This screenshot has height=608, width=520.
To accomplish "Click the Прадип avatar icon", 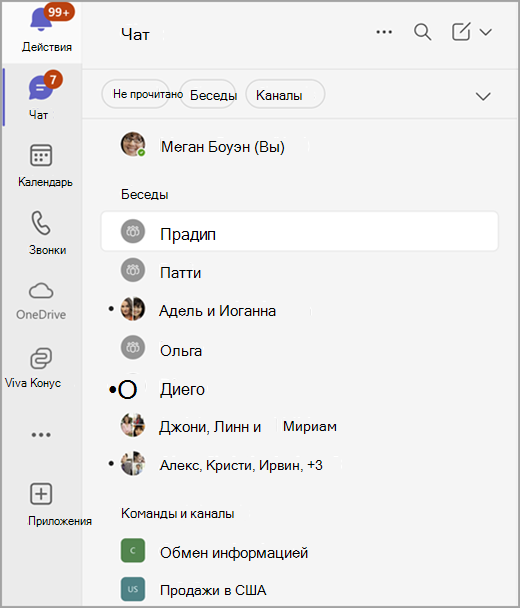I will pos(133,231).
